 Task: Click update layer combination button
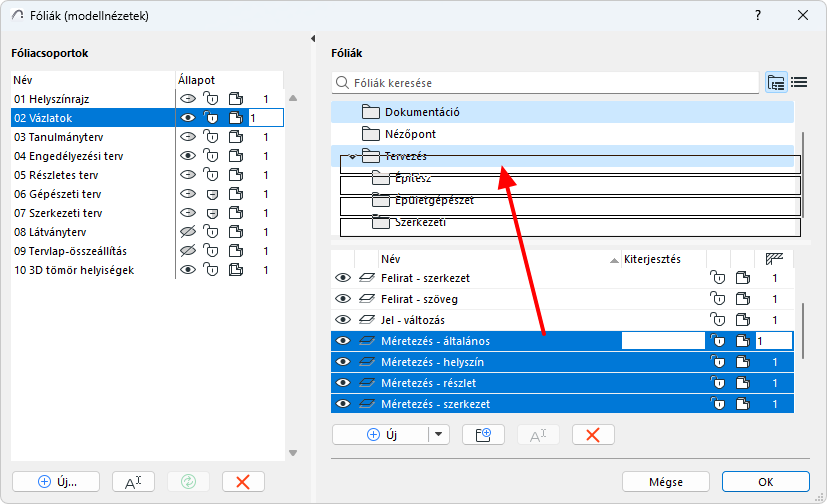188,481
